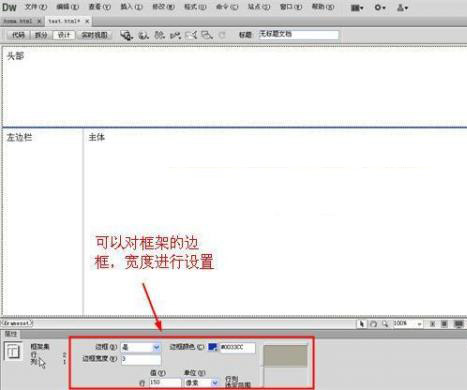Click the 属性 panel tab
The width and height of the screenshot is (467, 390).
(11, 334)
